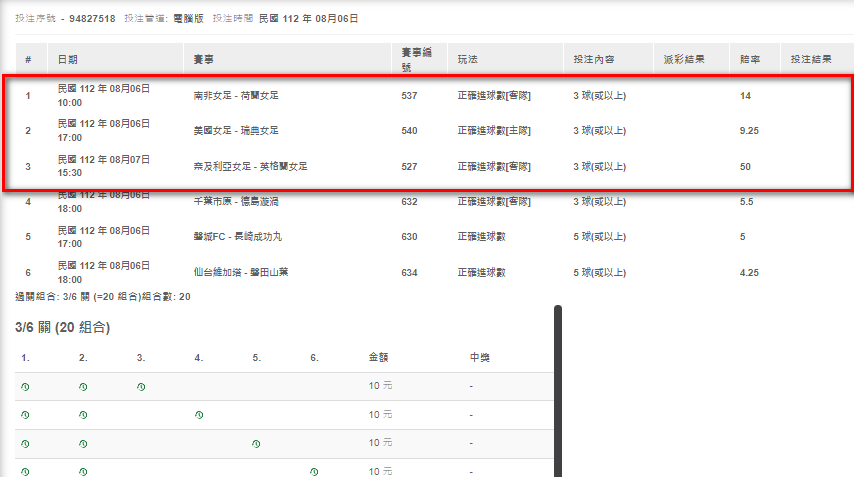The width and height of the screenshot is (854, 477).
Task: Click fourth combination row's clock icon under column 6
Action: coord(315,471)
